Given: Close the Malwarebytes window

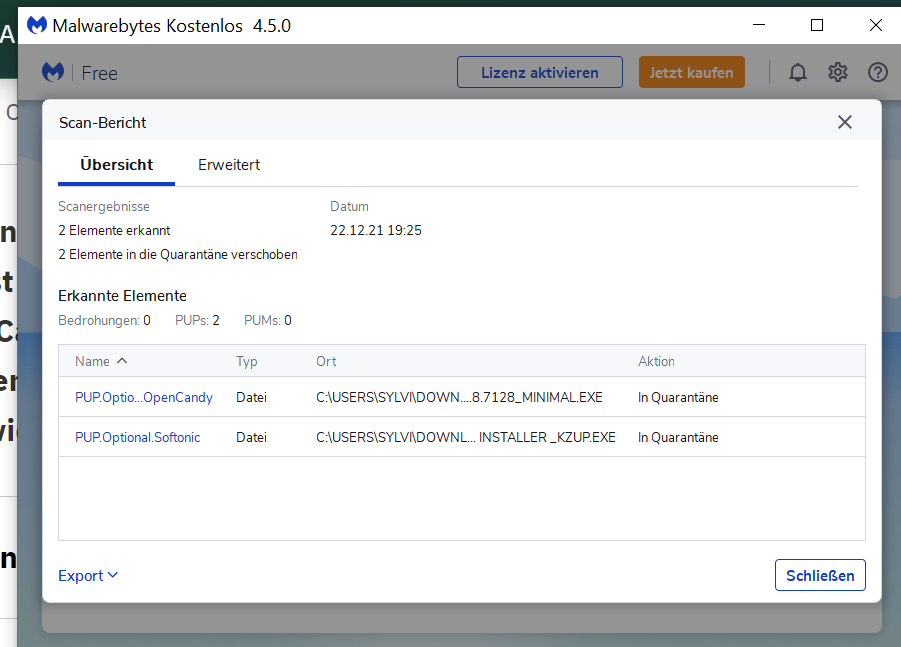Looking at the screenshot, I should pyautogui.click(x=876, y=25).
